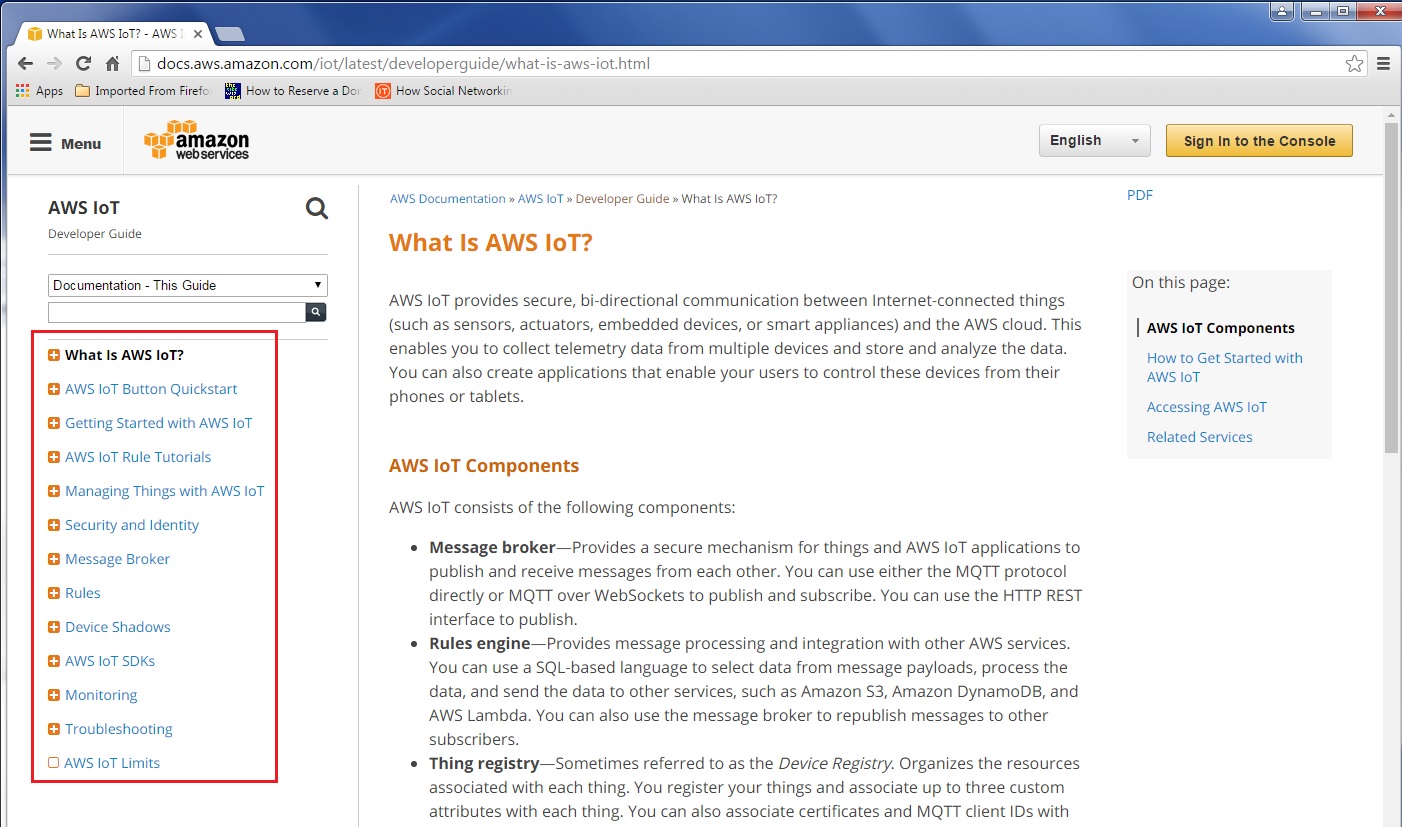Expand the Device Shadows node
This screenshot has width=1402, height=827.
pos(54,627)
